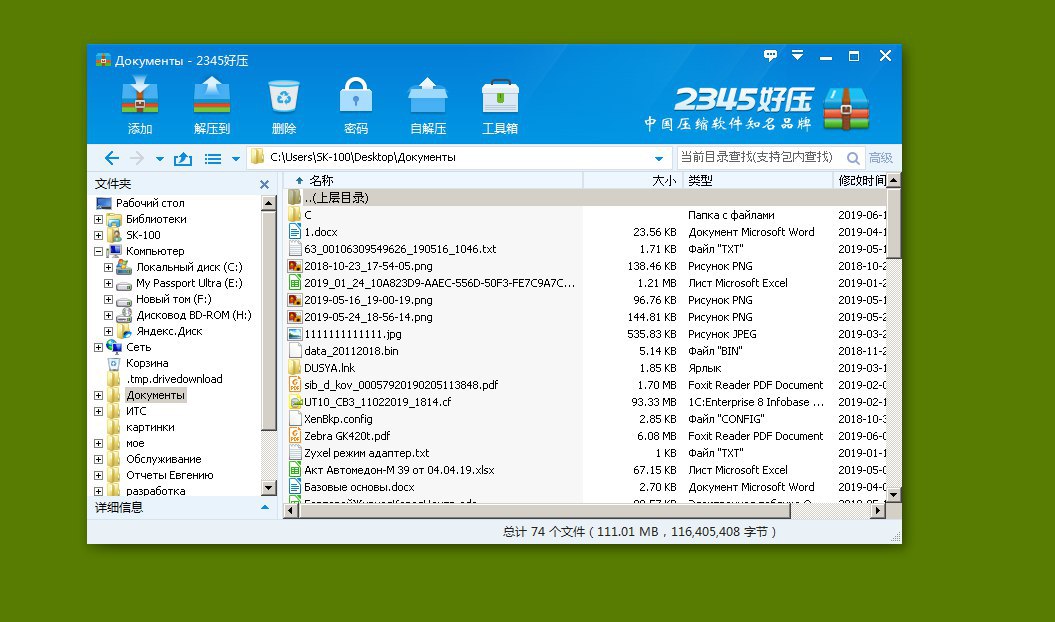This screenshot has width=1055, height=622.
Task: Expand the SK-100 tree node
Action: (98, 236)
